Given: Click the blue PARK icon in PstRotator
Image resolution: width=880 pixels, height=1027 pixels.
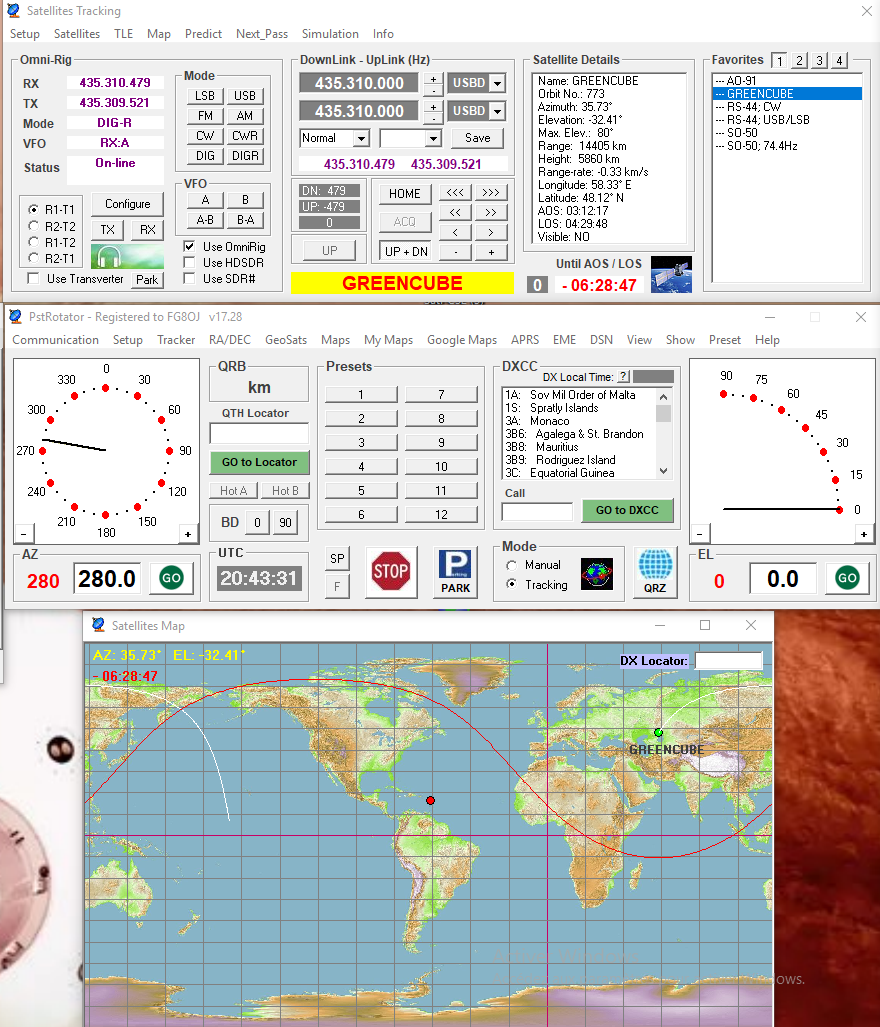Looking at the screenshot, I should tap(456, 572).
